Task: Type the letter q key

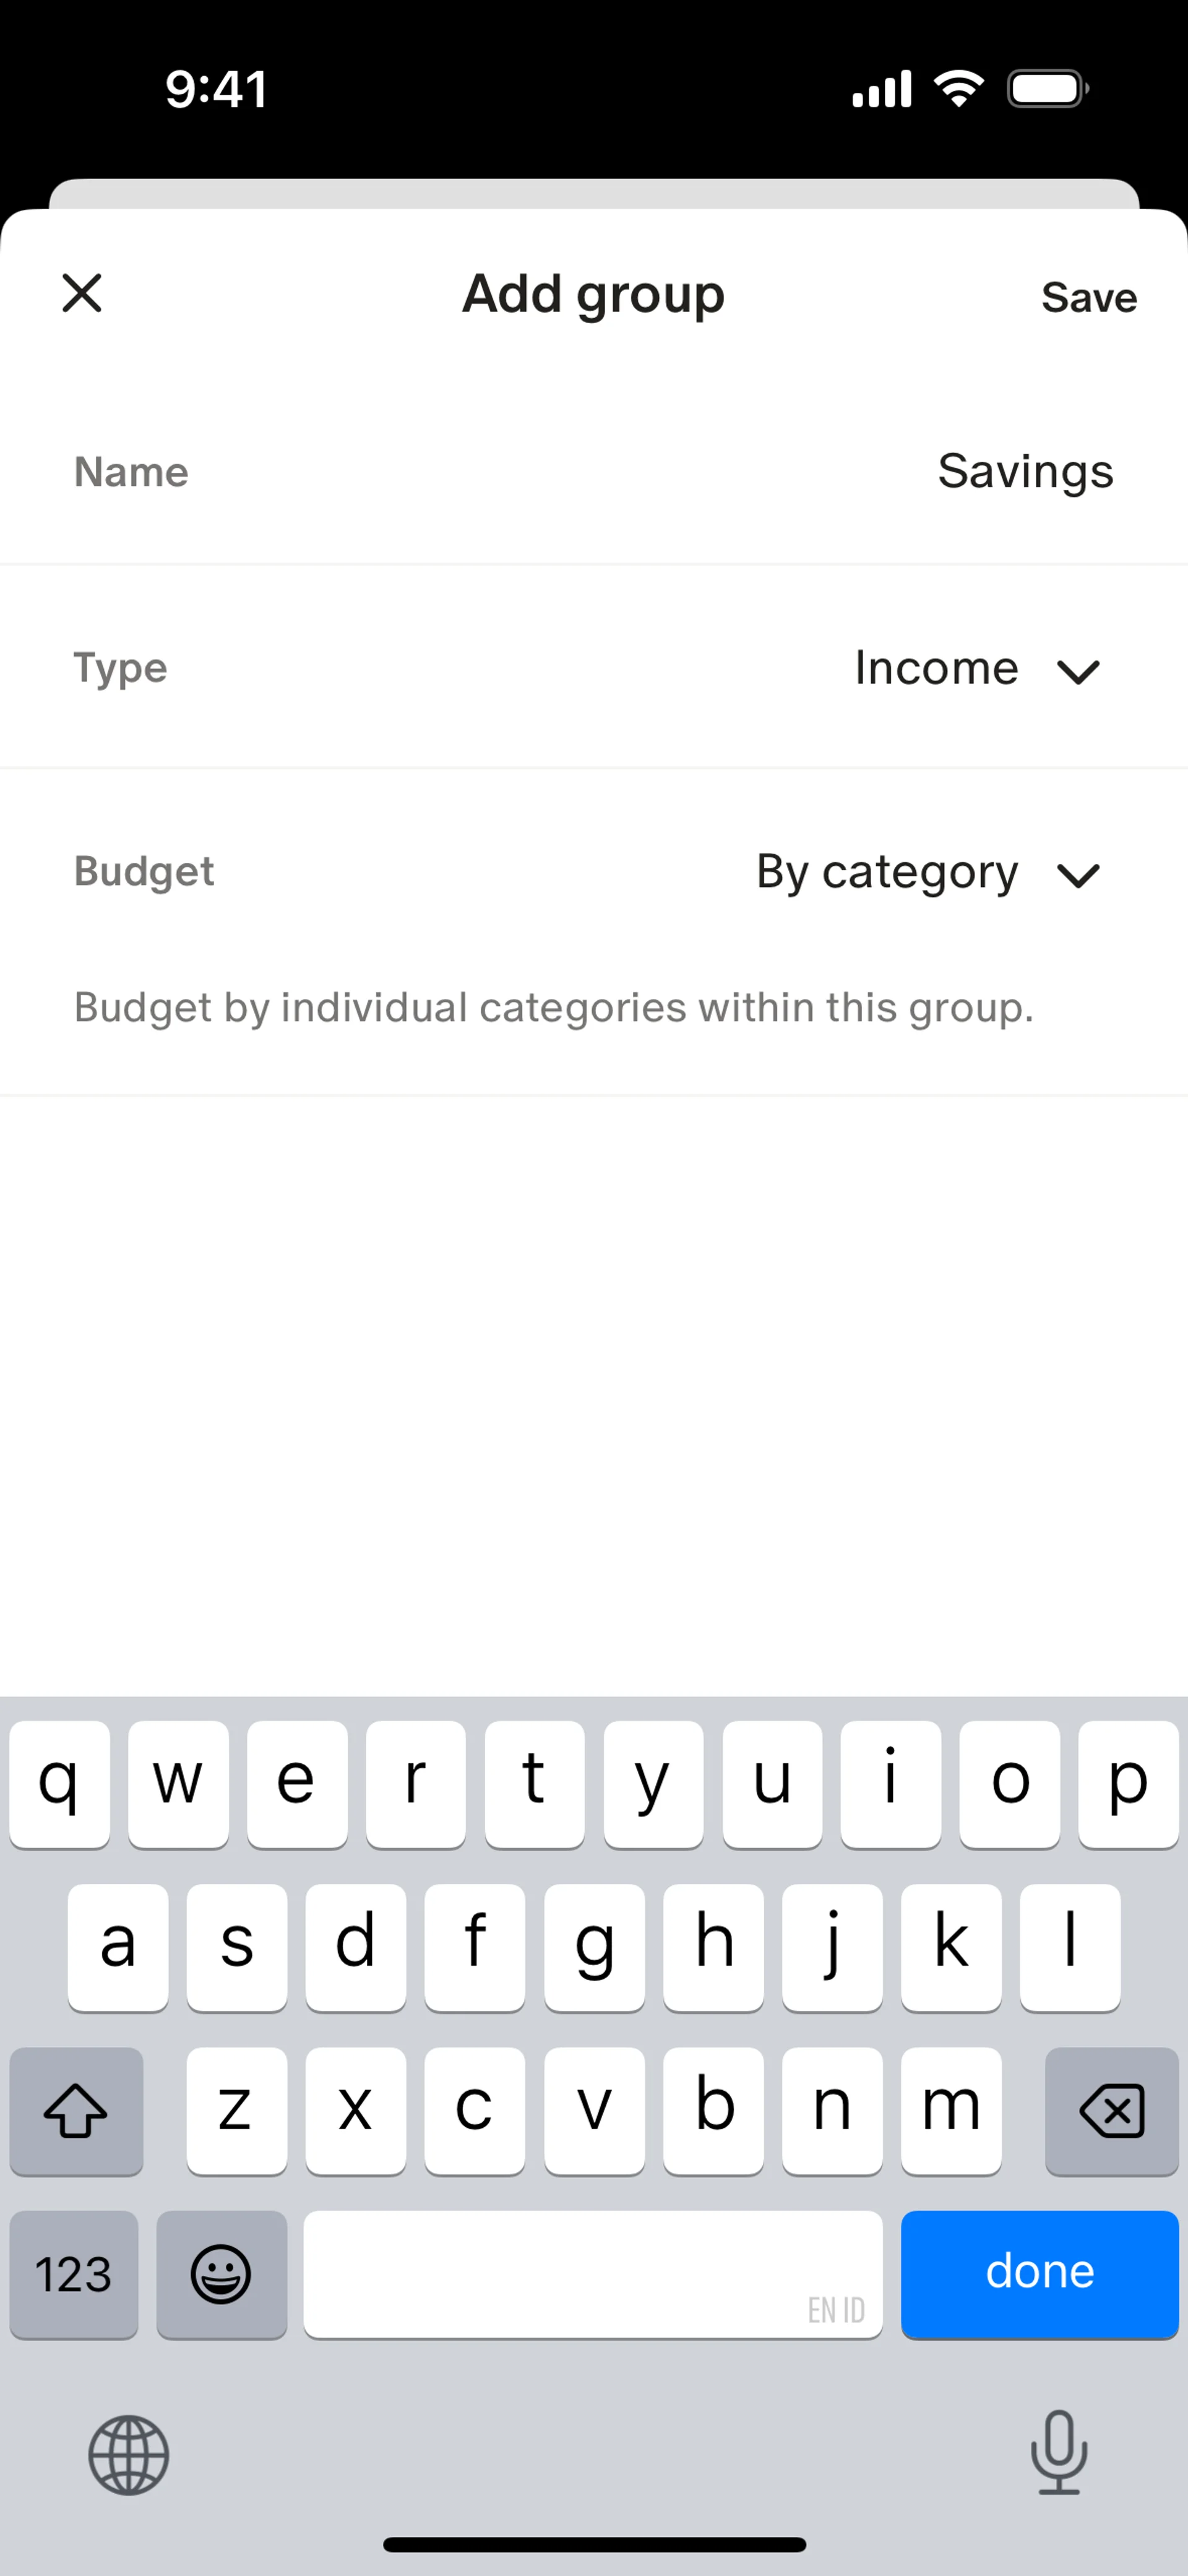Action: (x=59, y=1784)
